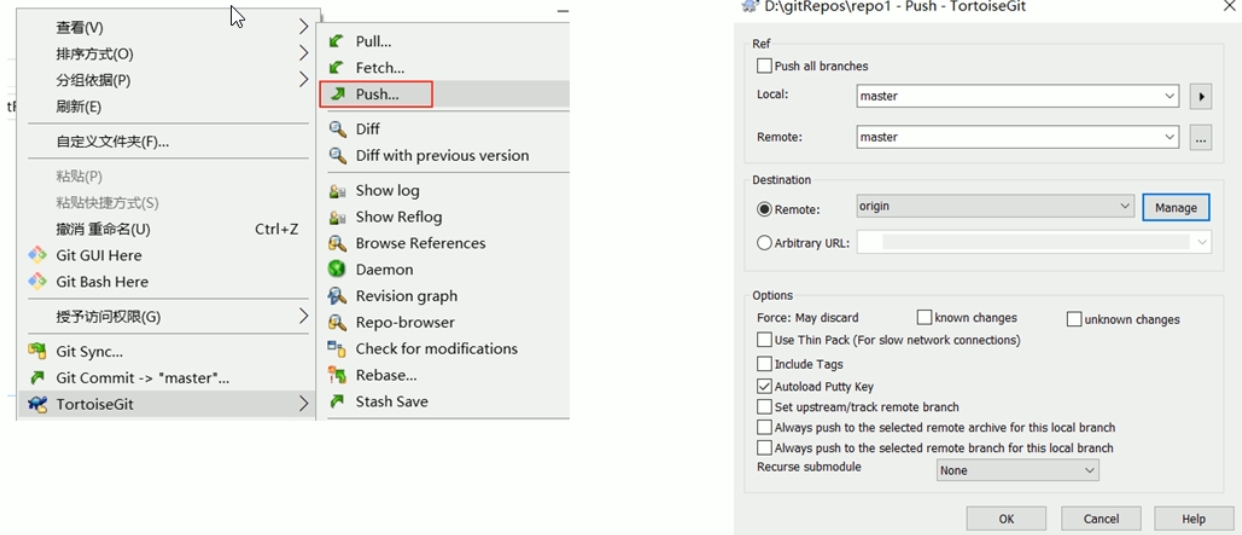Open the Destination Remote origin dropdown
This screenshot has height=535, width=1242.
[1125, 206]
